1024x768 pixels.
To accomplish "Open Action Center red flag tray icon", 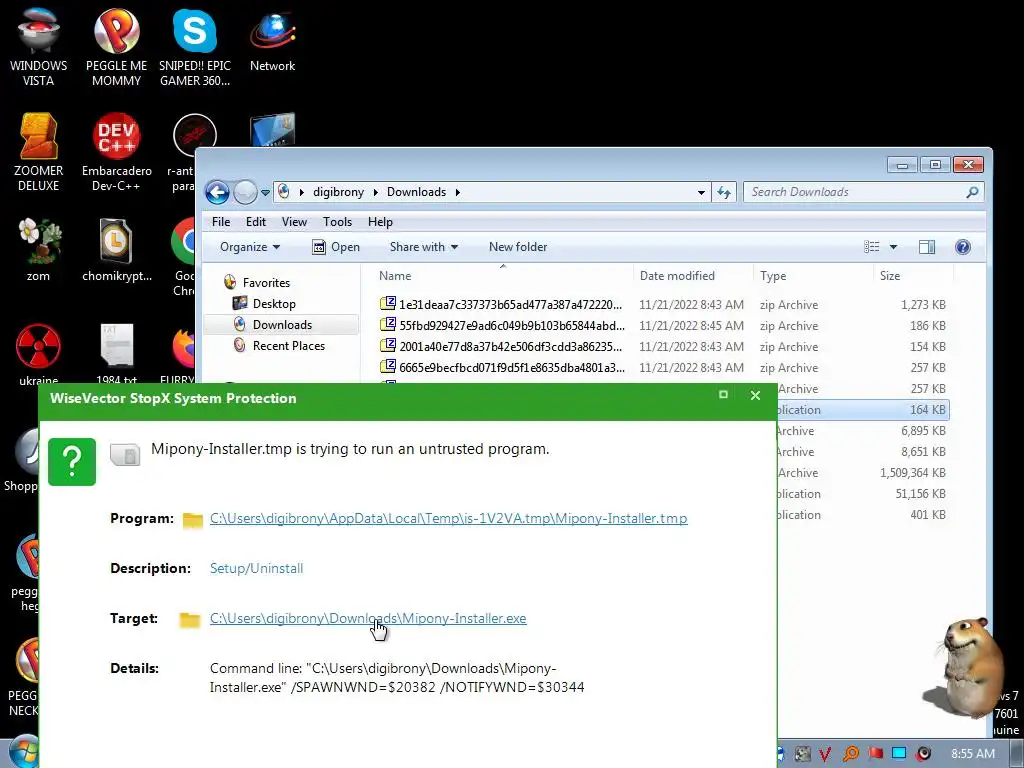I will point(875,754).
